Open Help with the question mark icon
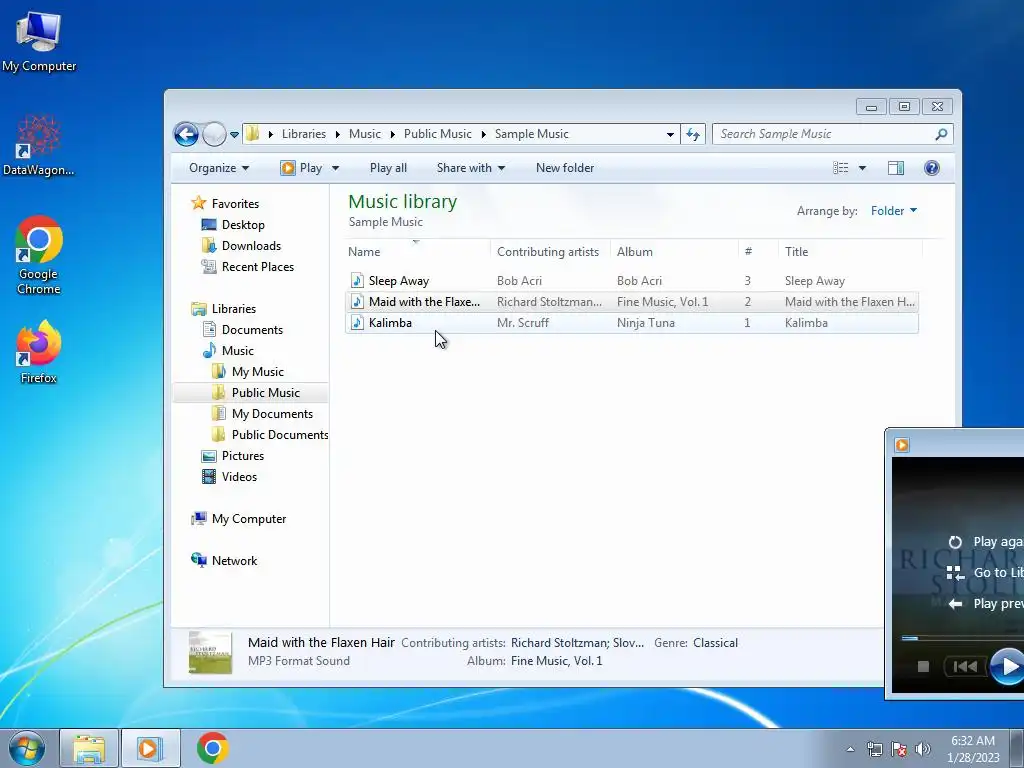The height and width of the screenshot is (768, 1024). 932,168
